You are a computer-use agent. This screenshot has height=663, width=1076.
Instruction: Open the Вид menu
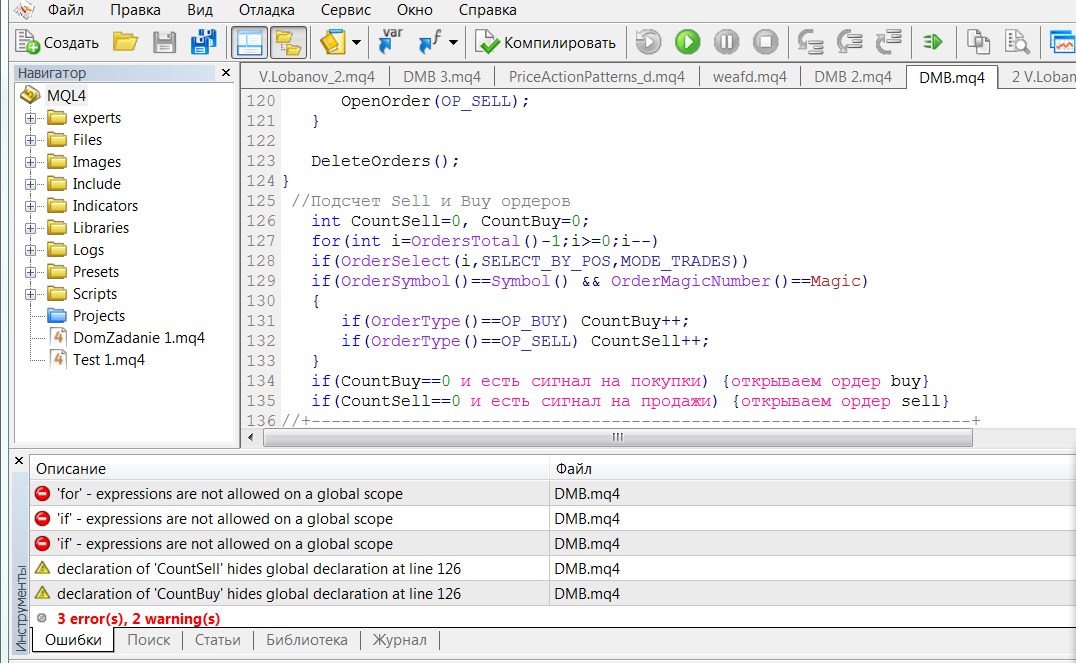click(200, 10)
